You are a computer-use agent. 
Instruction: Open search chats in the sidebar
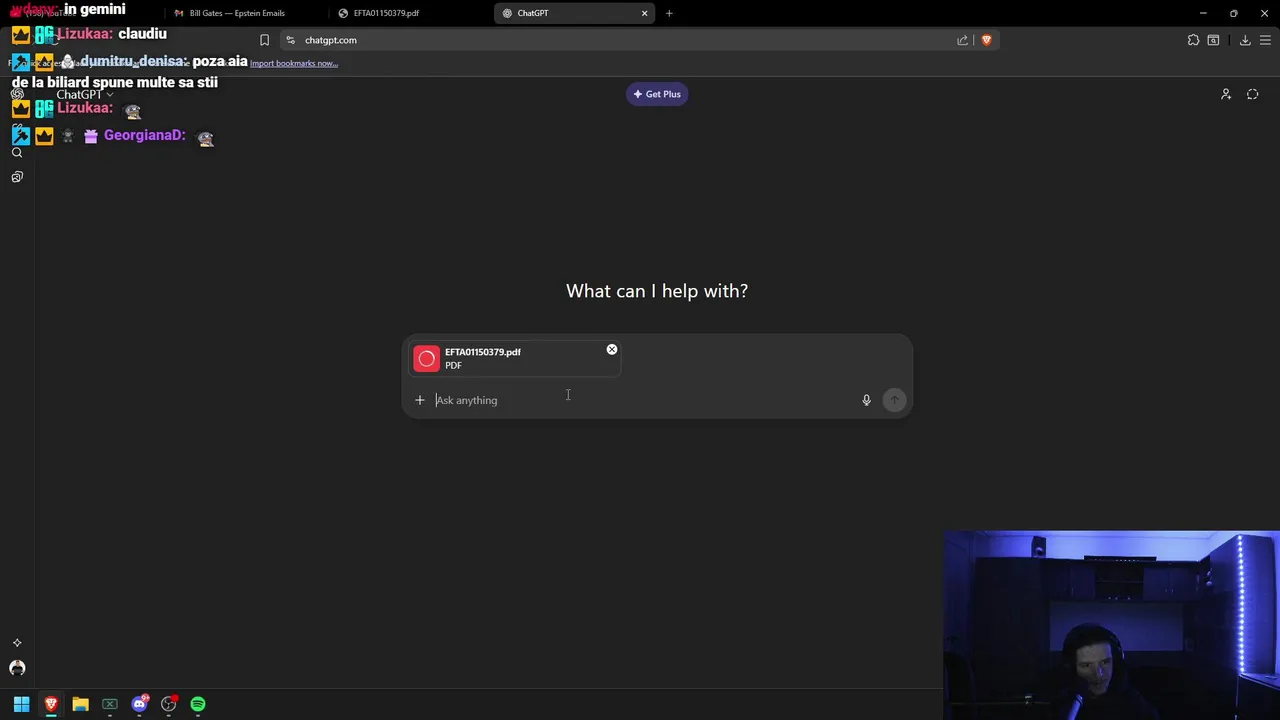pos(17,153)
